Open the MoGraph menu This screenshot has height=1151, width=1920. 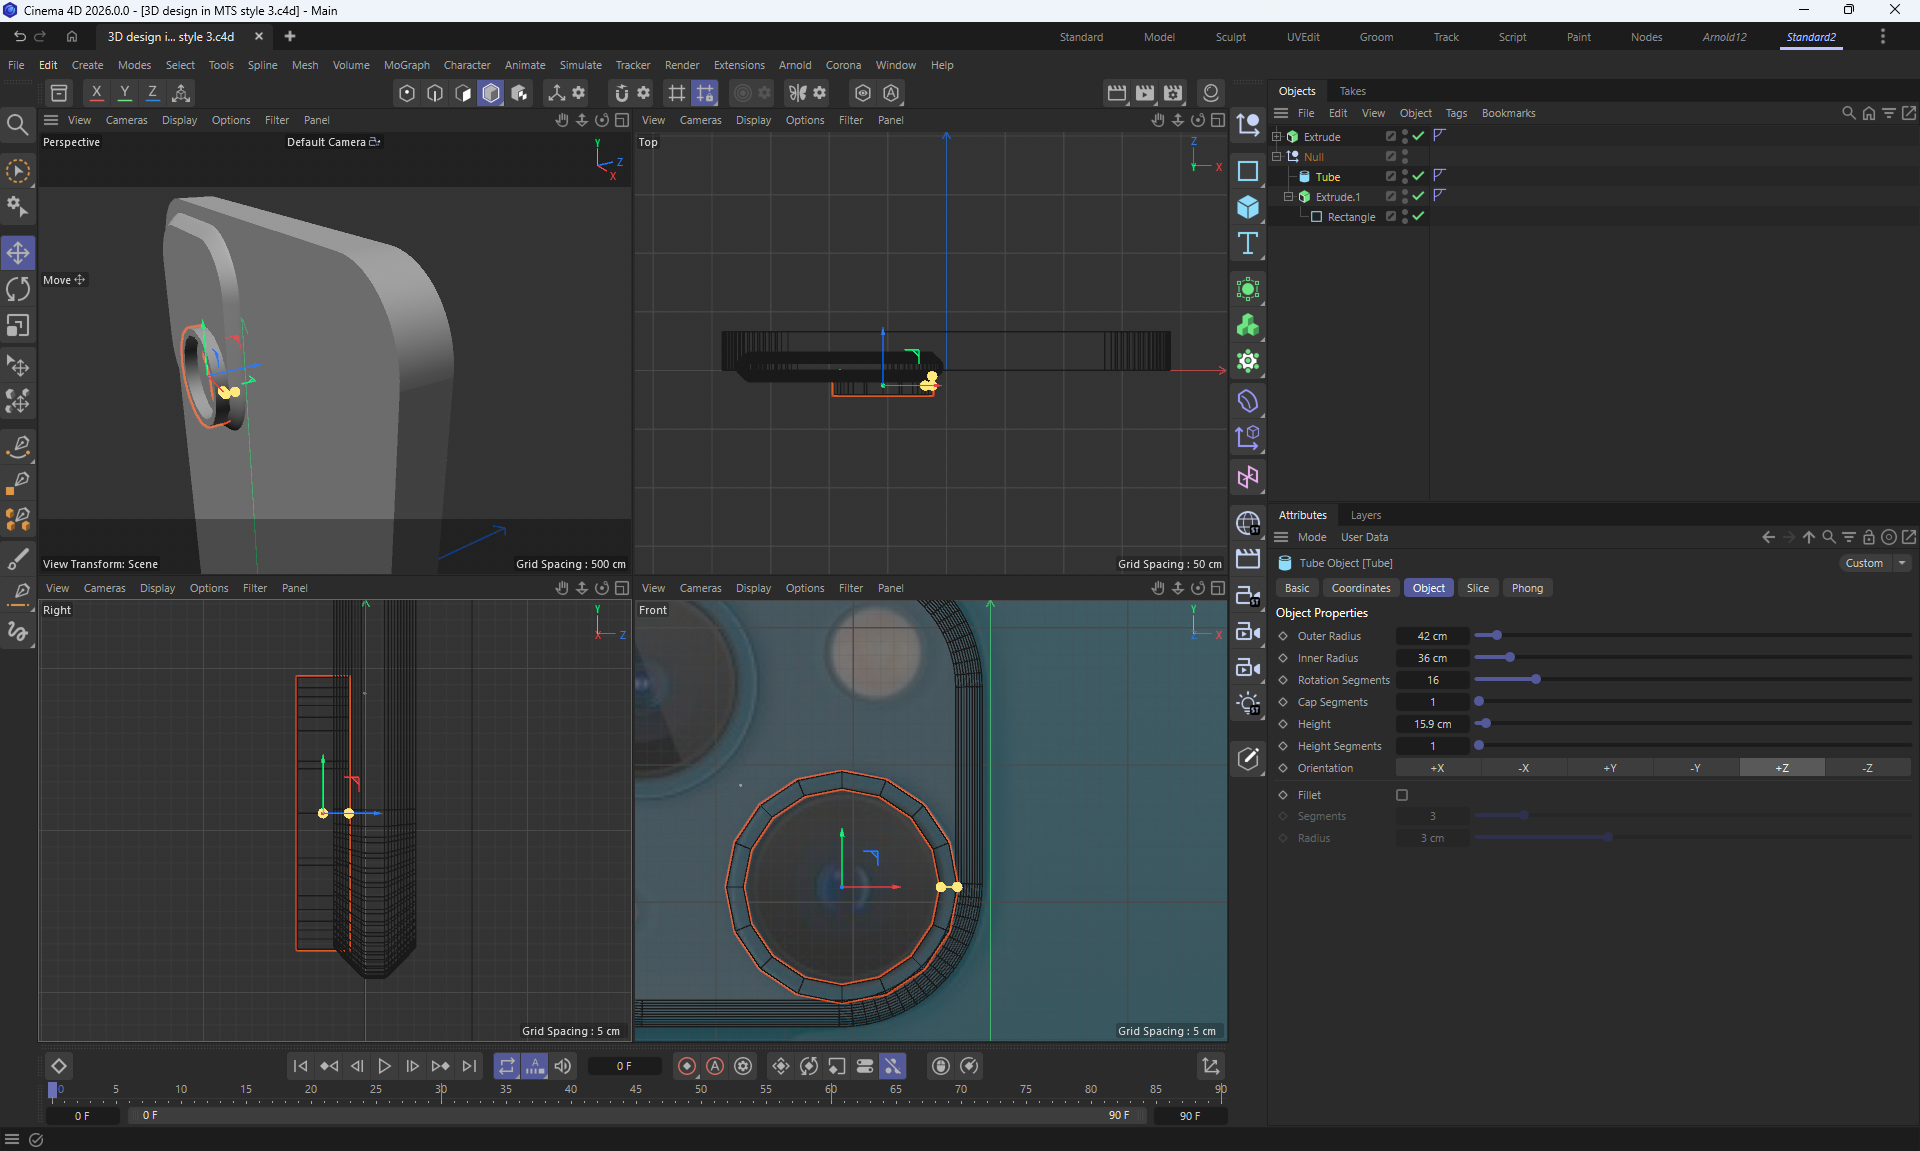pos(406,65)
